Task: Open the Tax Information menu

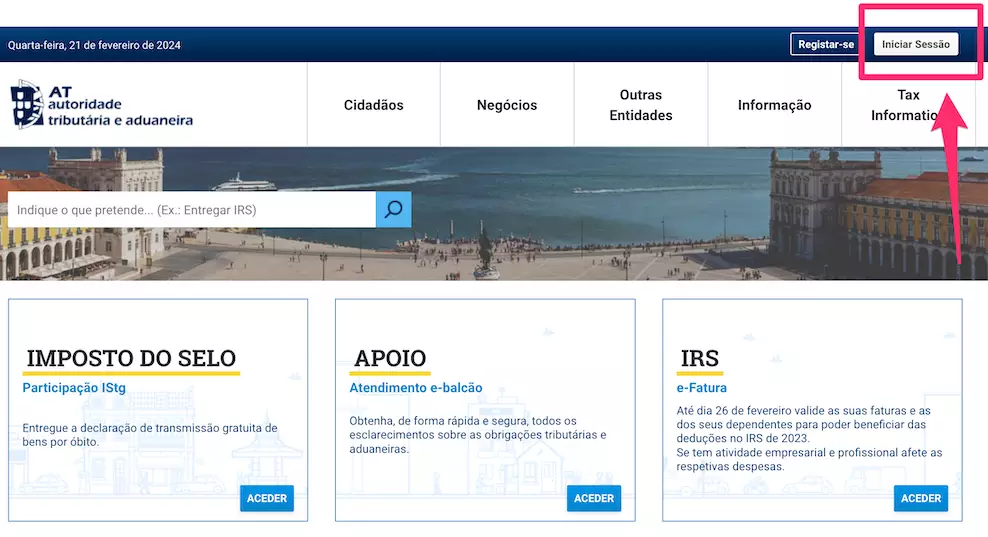Action: pyautogui.click(x=908, y=105)
